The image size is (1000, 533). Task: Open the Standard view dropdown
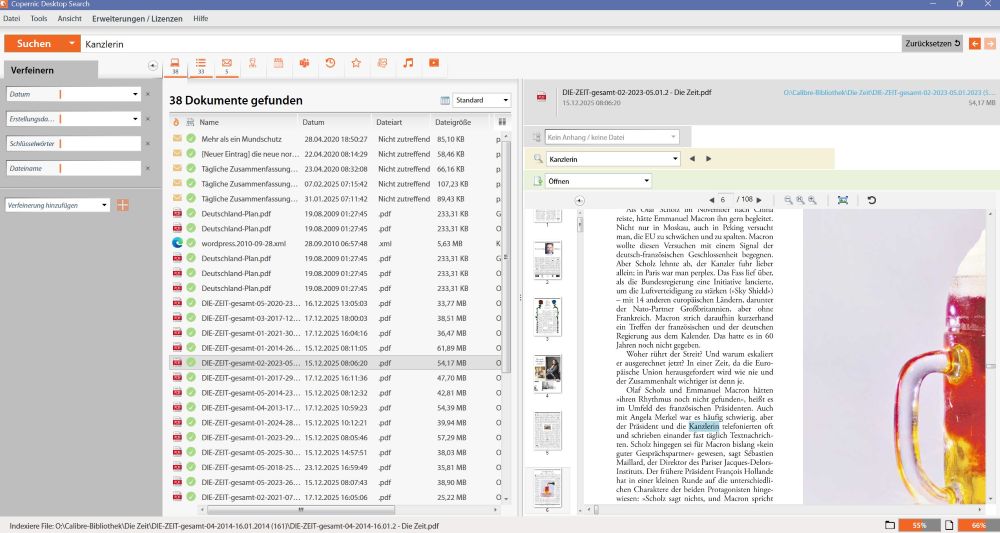coord(506,100)
